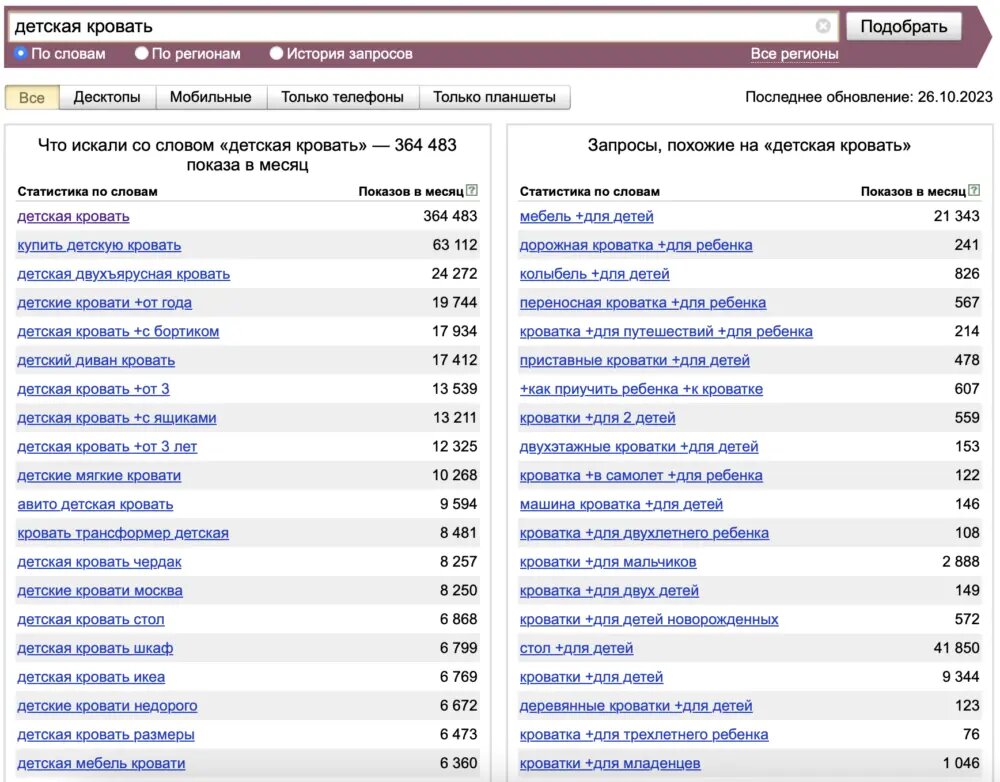Open the "стол +для детей" similar query
The image size is (1000, 782).
click(576, 648)
